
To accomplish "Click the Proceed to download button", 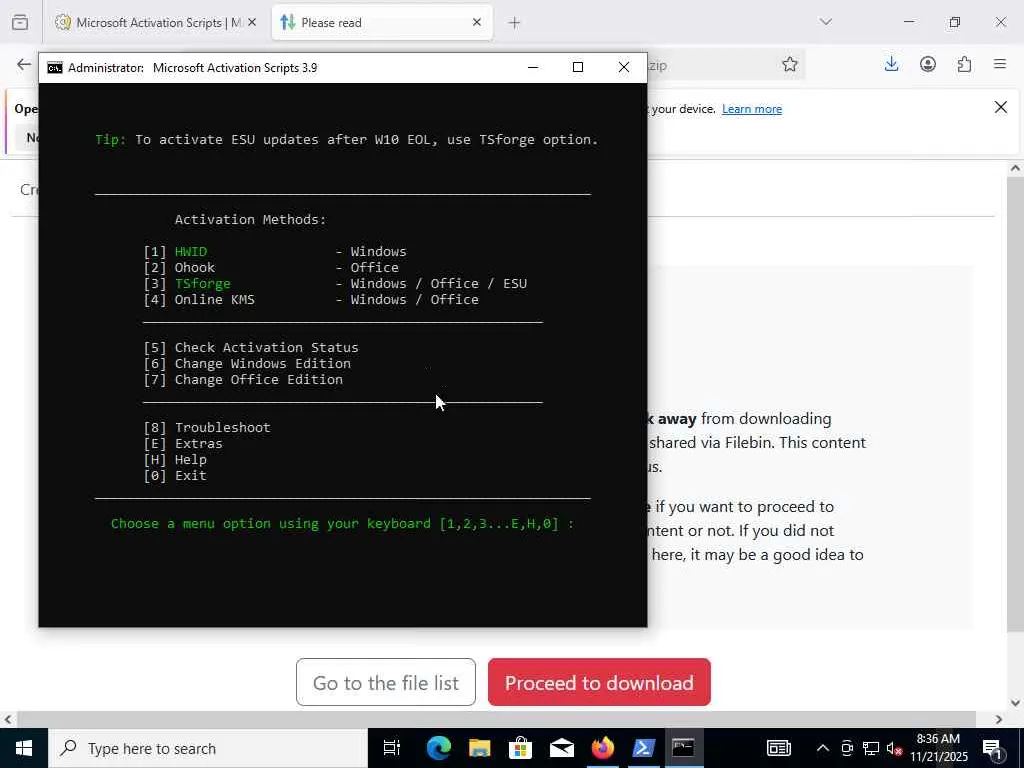I will pyautogui.click(x=599, y=682).
